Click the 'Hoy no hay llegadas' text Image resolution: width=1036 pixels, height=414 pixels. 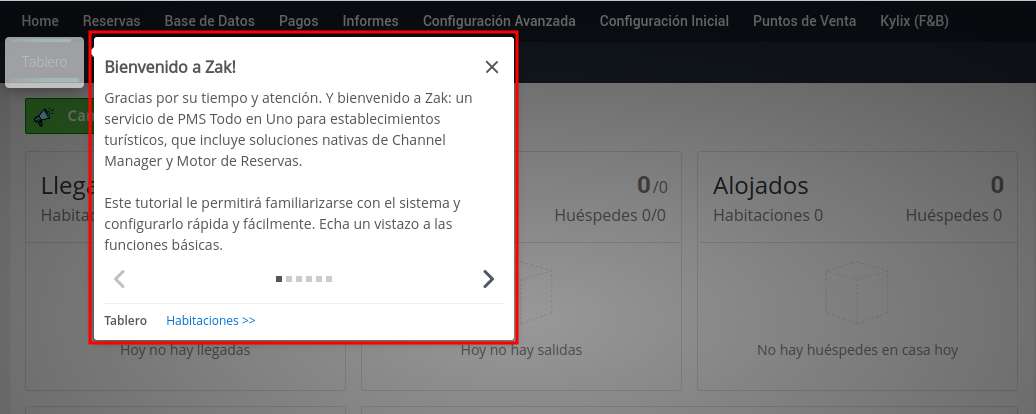[x=185, y=350]
